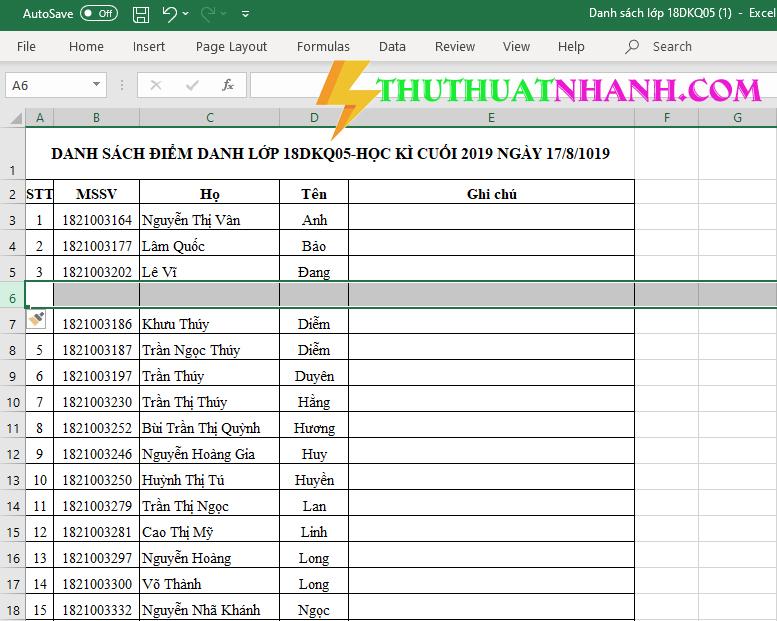The height and width of the screenshot is (621, 777).
Task: Click the title cell DANH SÁCH ĐIỂM DANH
Action: pos(330,154)
